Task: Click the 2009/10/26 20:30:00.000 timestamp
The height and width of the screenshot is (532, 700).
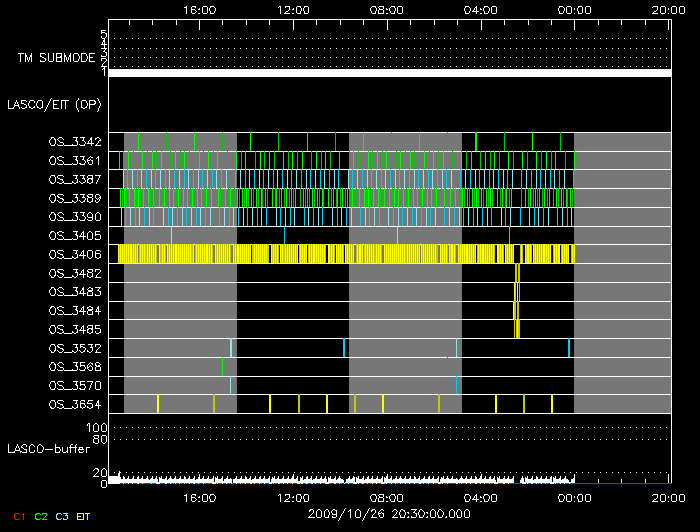Action: (389, 514)
